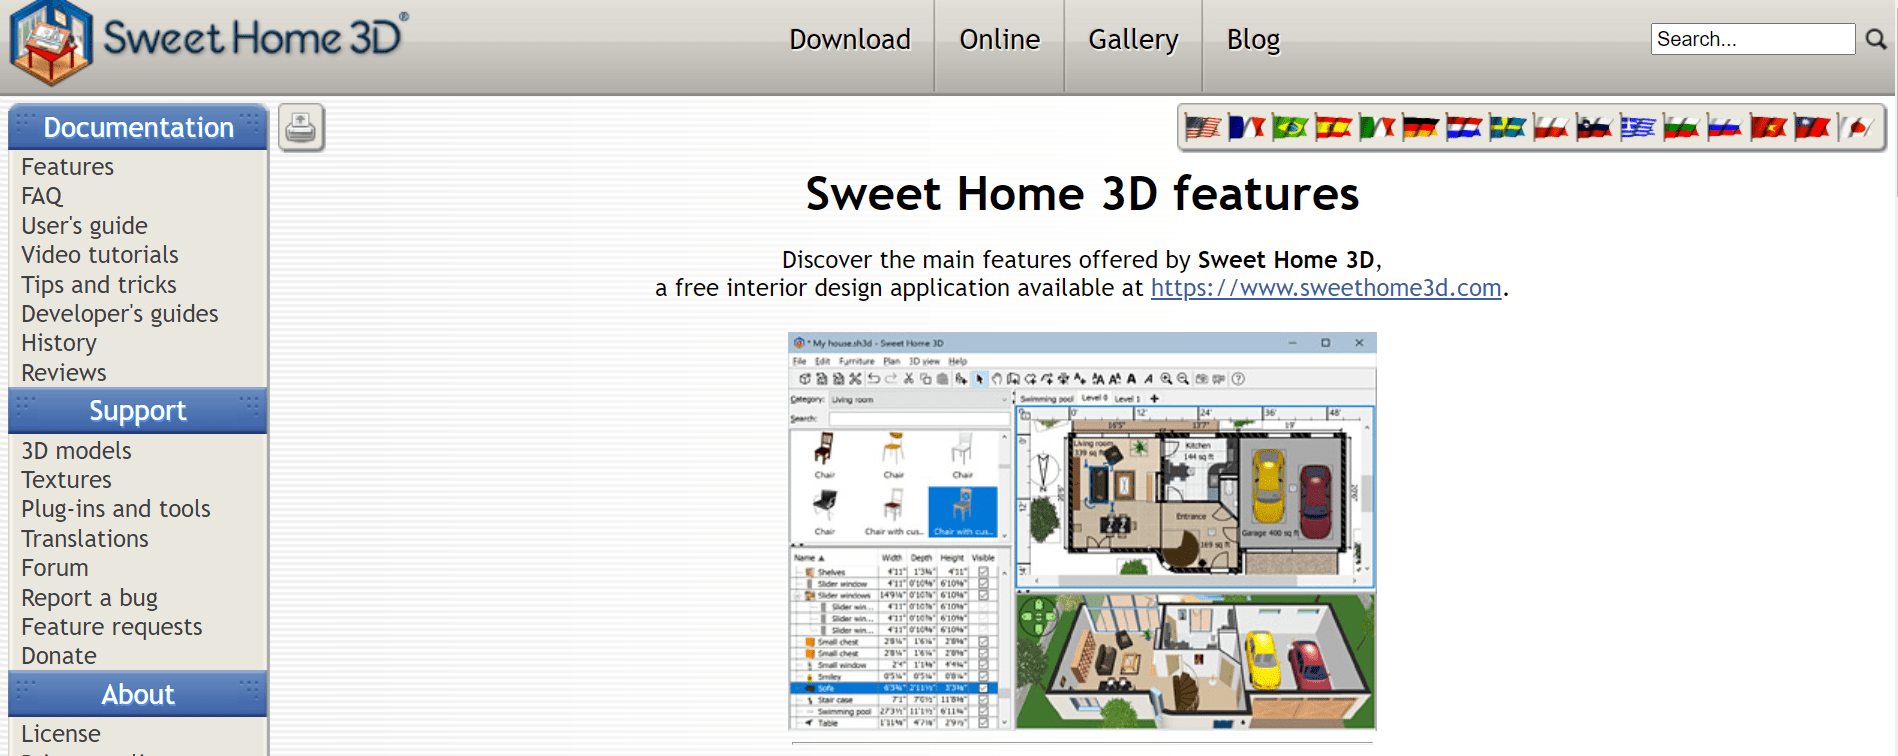The height and width of the screenshot is (756, 1898).
Task: Select the Greek flag
Action: [x=1638, y=128]
